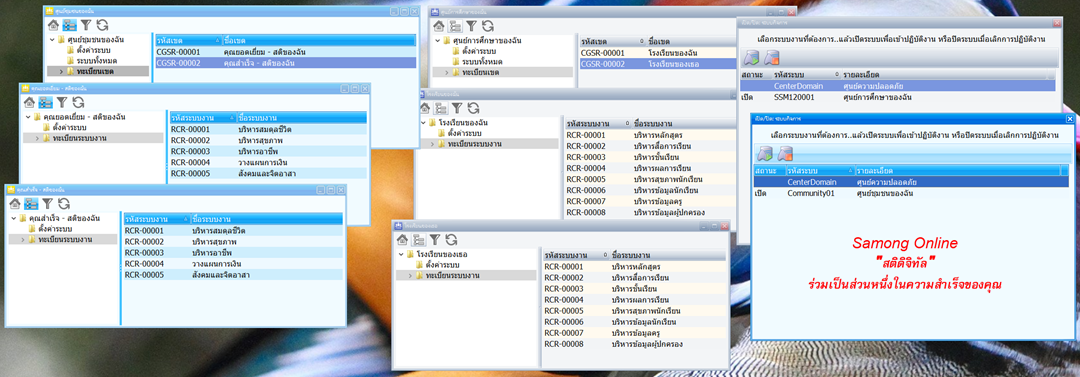This screenshot has height=377, width=1080.
Task: Expand ทะเบียนเขต node in ศูนย์การศึกษาของฉัน window
Action: (x=446, y=72)
